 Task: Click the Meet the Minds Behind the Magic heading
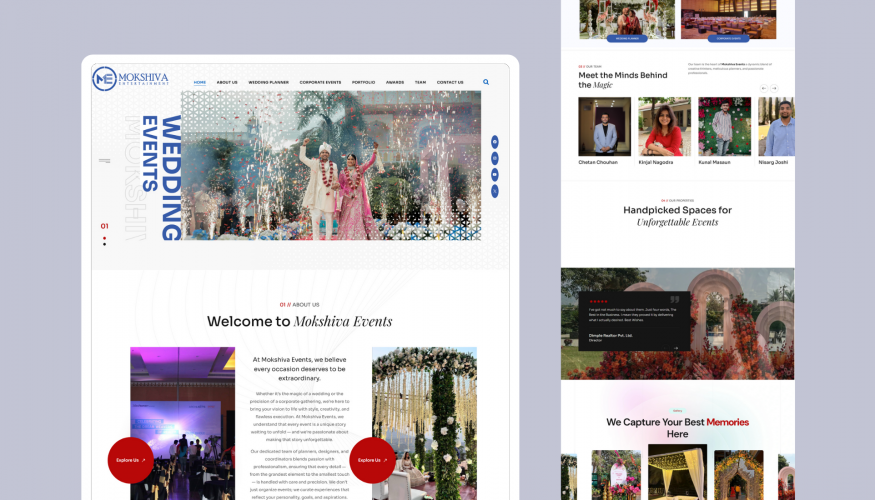pos(623,80)
